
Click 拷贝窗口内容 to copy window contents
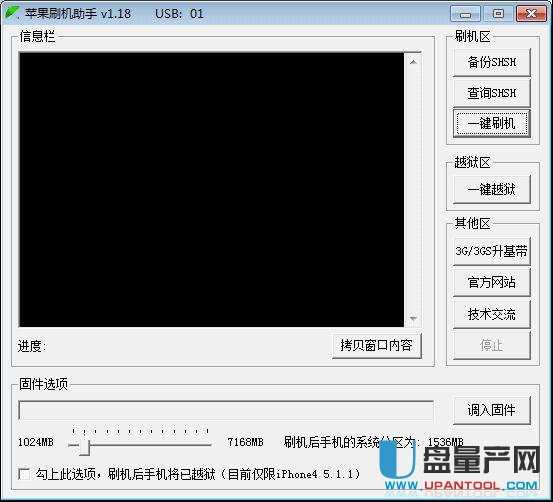(x=377, y=345)
